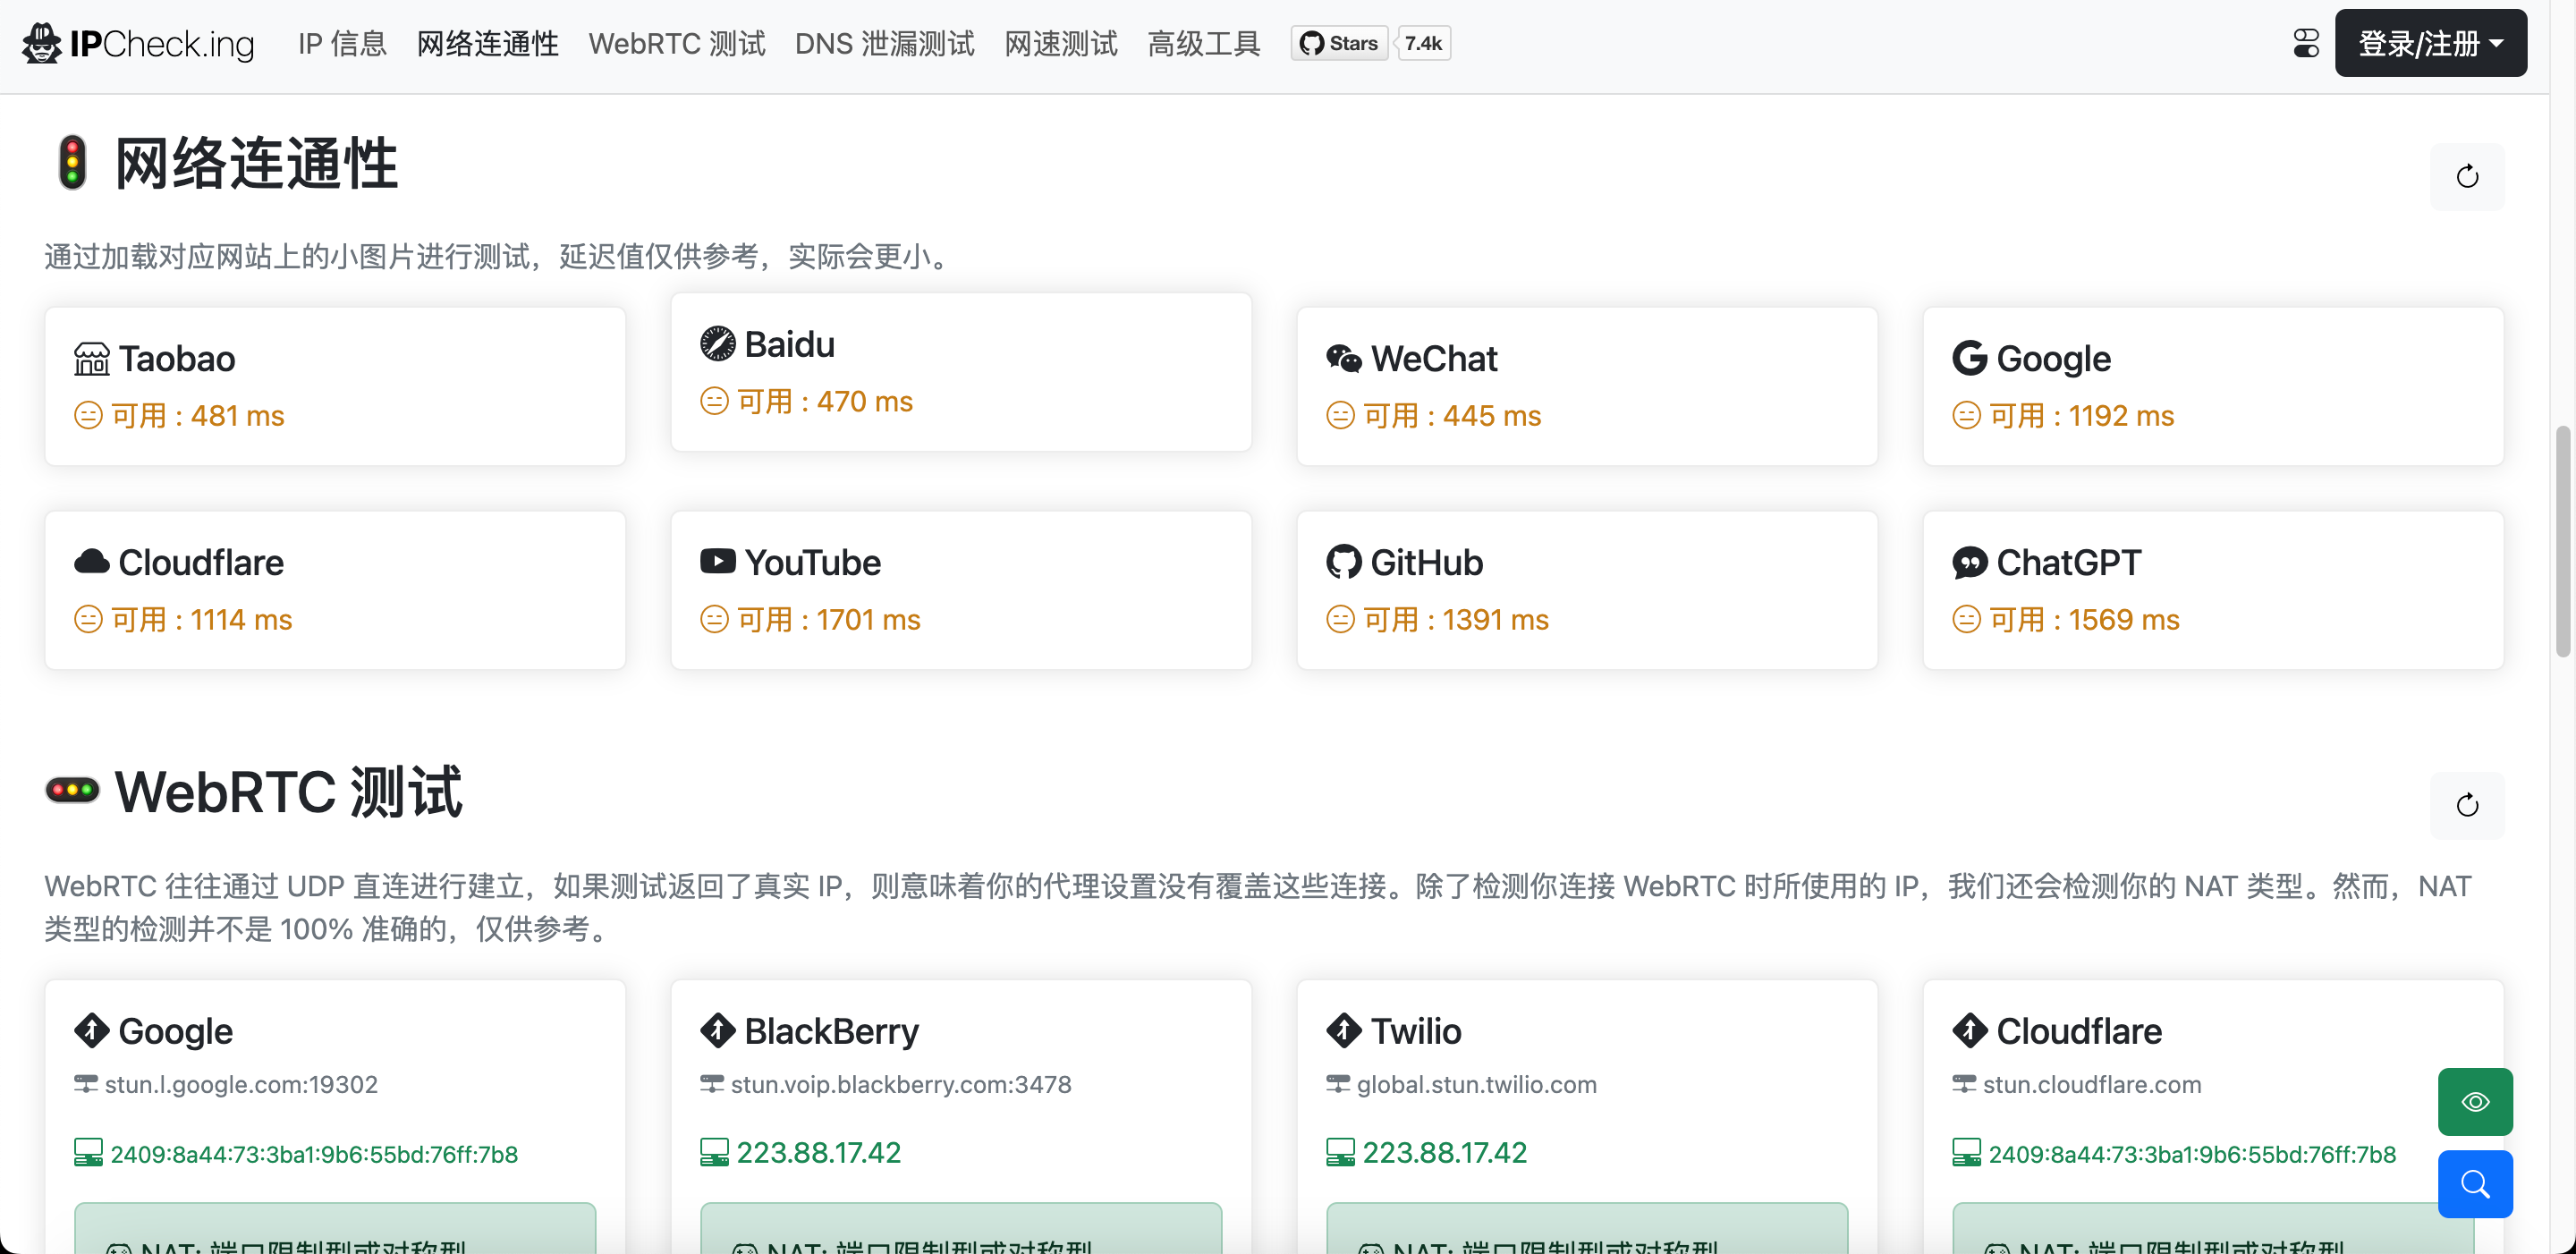
Task: Toggle the green eye visibility button
Action: (2475, 1102)
